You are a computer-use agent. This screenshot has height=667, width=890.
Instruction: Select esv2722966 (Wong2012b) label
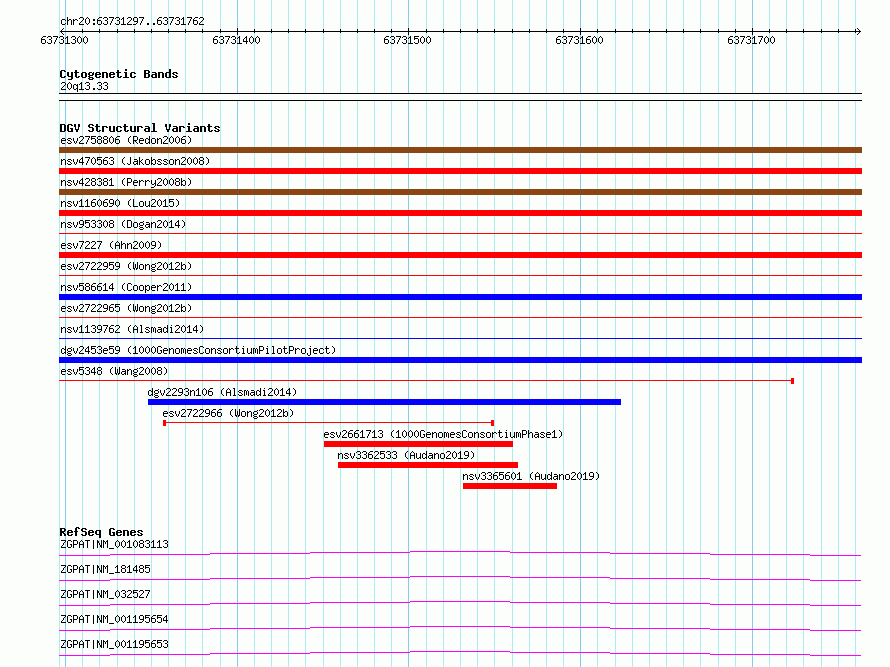[228, 413]
